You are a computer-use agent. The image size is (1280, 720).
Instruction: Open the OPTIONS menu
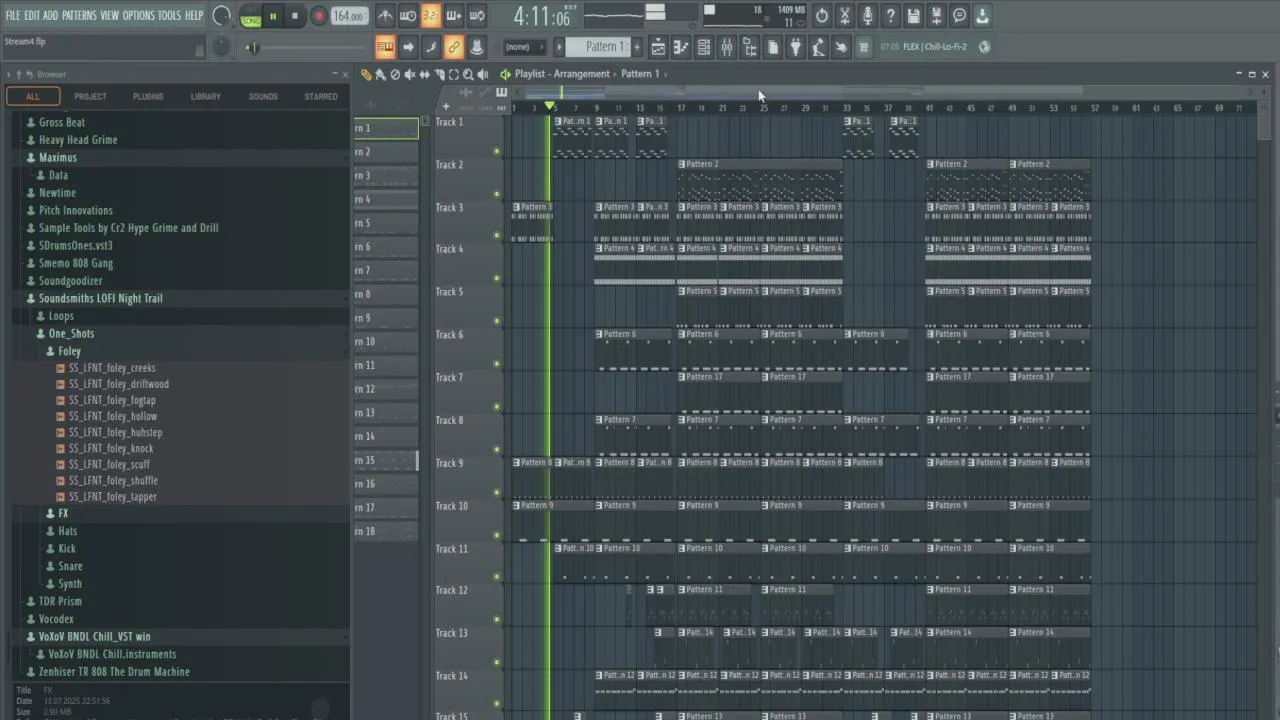(139, 15)
